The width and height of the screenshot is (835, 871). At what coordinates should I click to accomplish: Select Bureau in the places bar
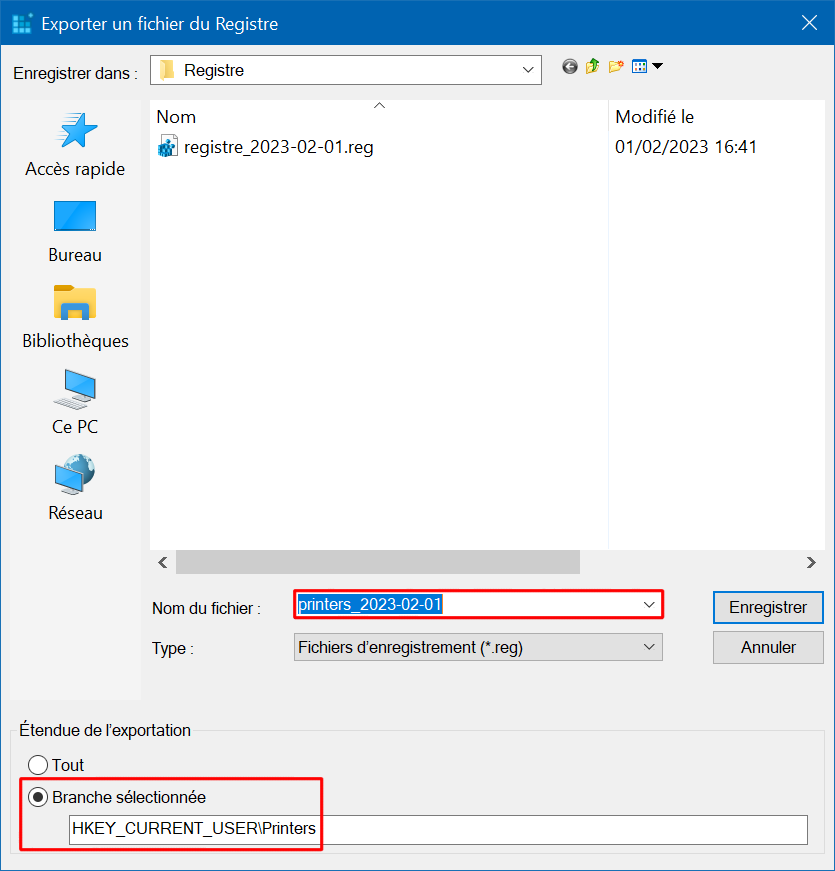click(75, 232)
